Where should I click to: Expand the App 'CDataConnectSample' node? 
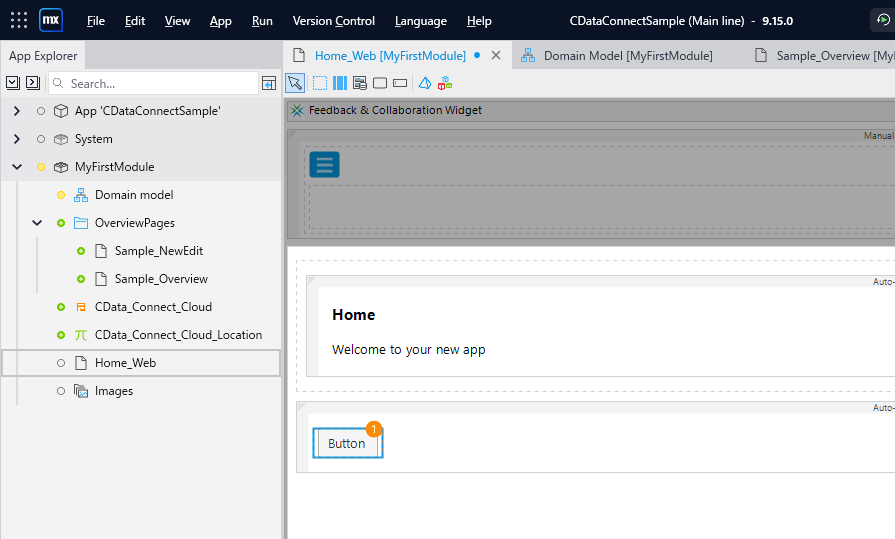coord(16,111)
